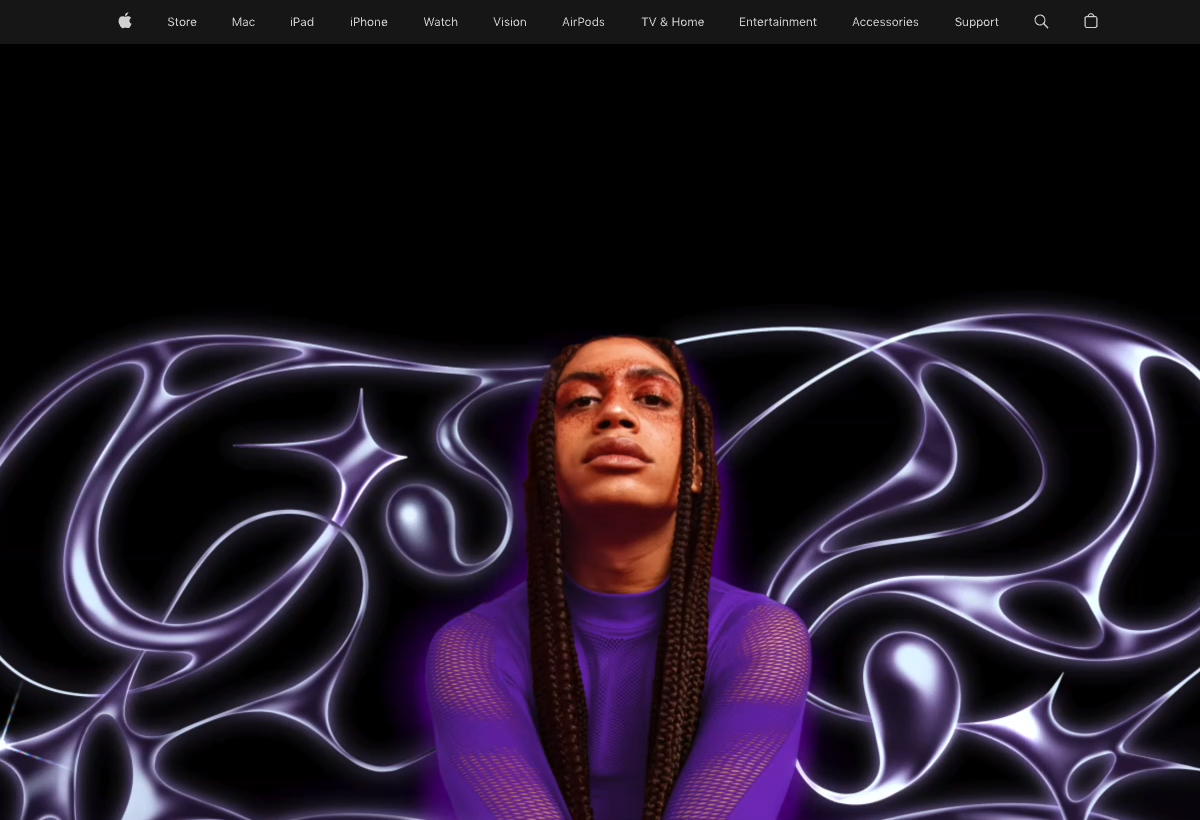Choose Watch from the top navigation
Image resolution: width=1200 pixels, height=820 pixels.
440,22
